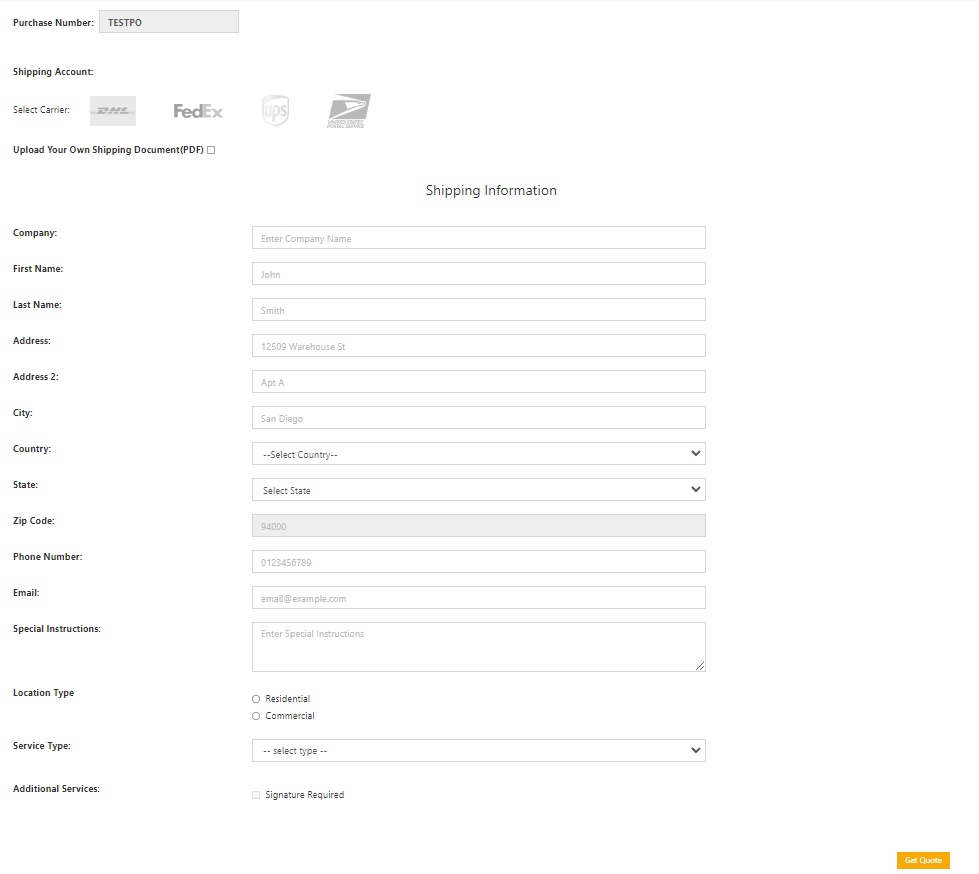
Task: Click into the Email input field
Action: pyautogui.click(x=478, y=598)
